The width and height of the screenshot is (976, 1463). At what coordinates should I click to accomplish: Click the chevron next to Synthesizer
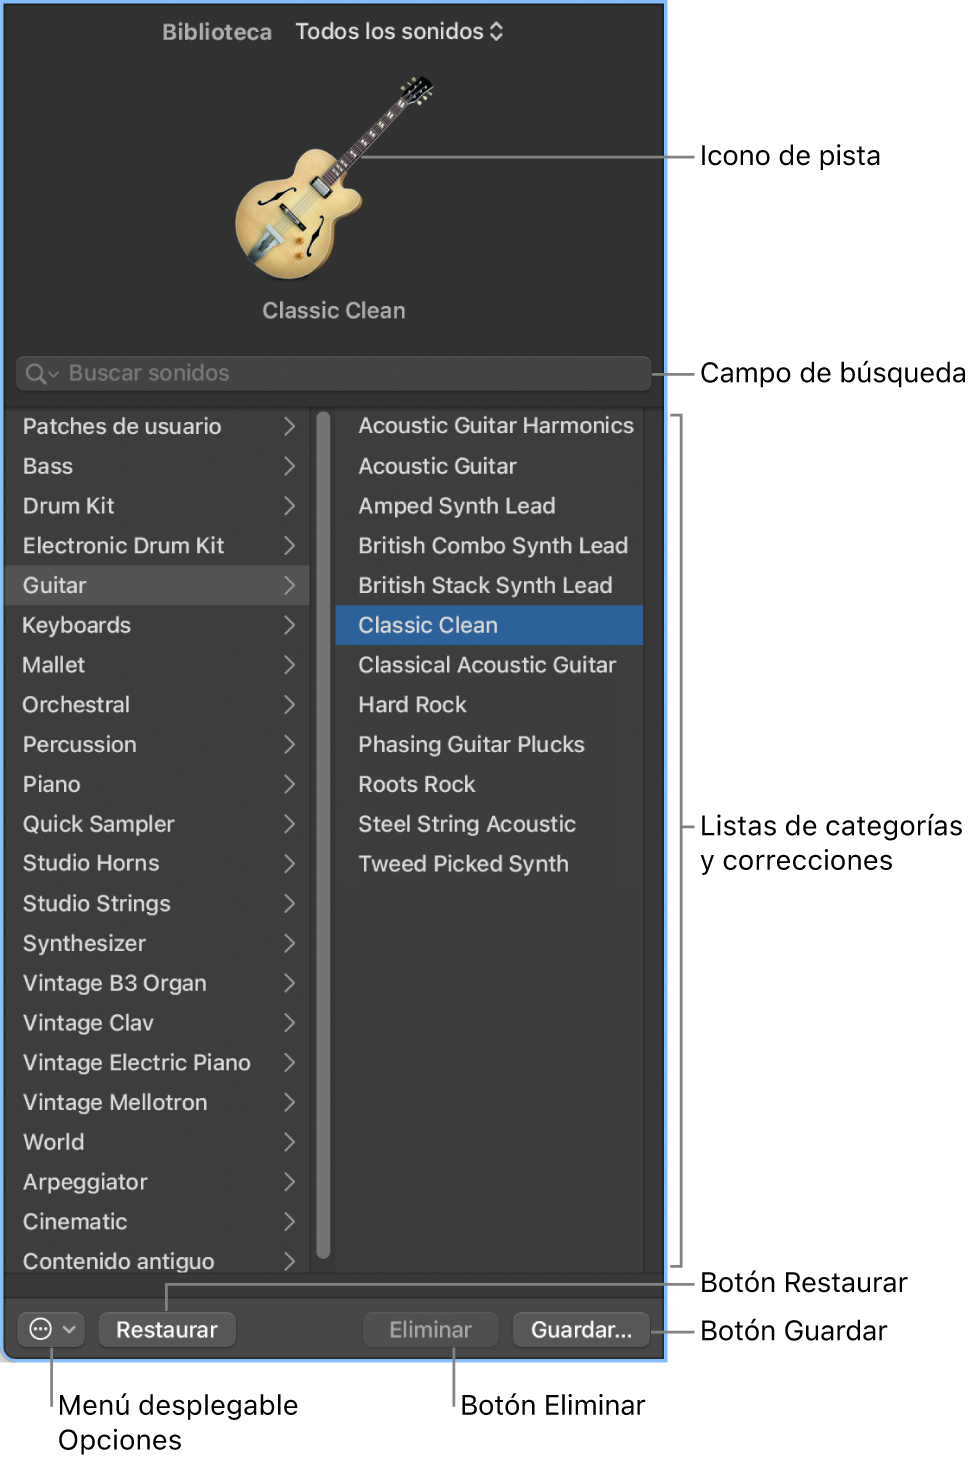[289, 943]
